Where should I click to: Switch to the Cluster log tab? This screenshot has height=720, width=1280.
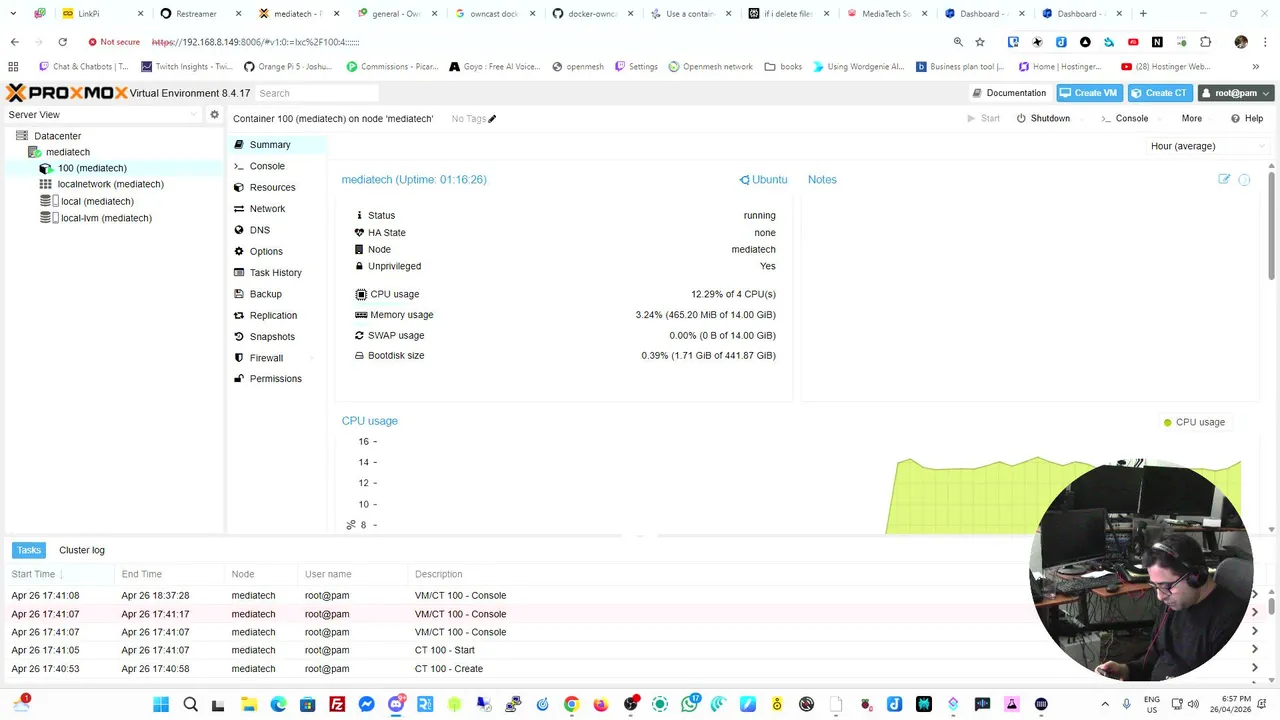pyautogui.click(x=82, y=550)
